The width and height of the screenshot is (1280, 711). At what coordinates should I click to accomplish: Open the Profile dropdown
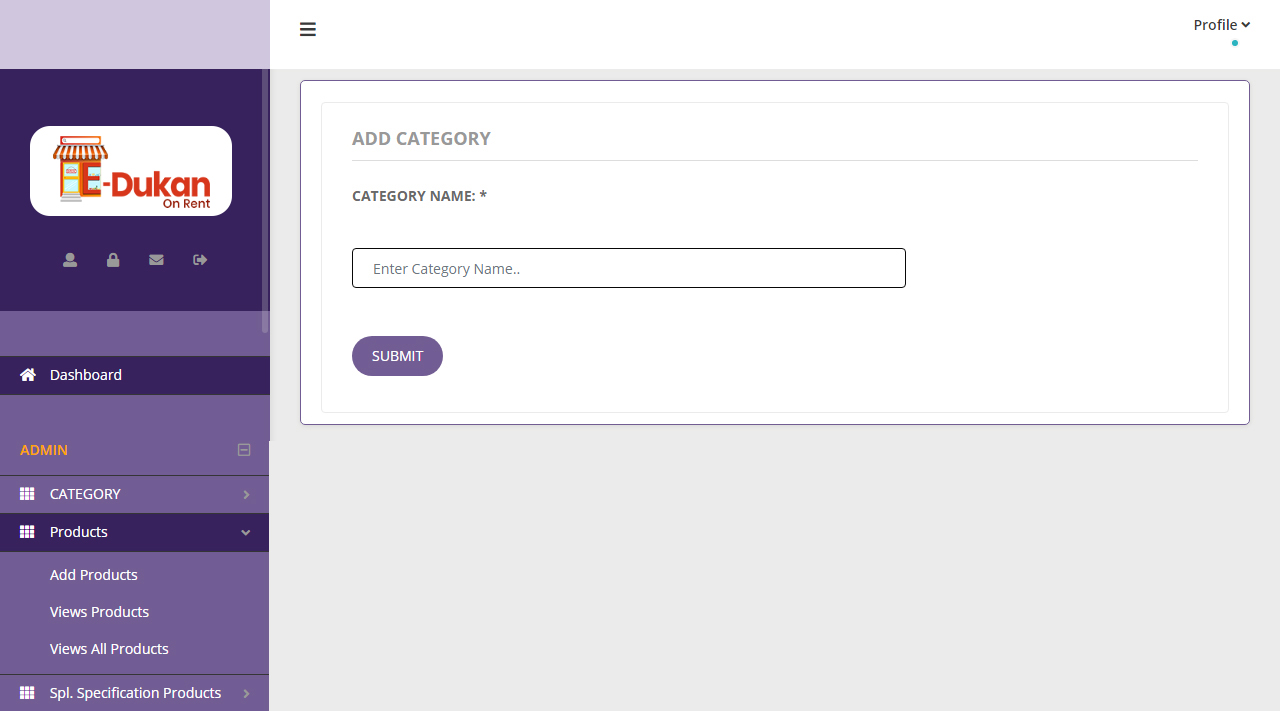coord(1222,25)
